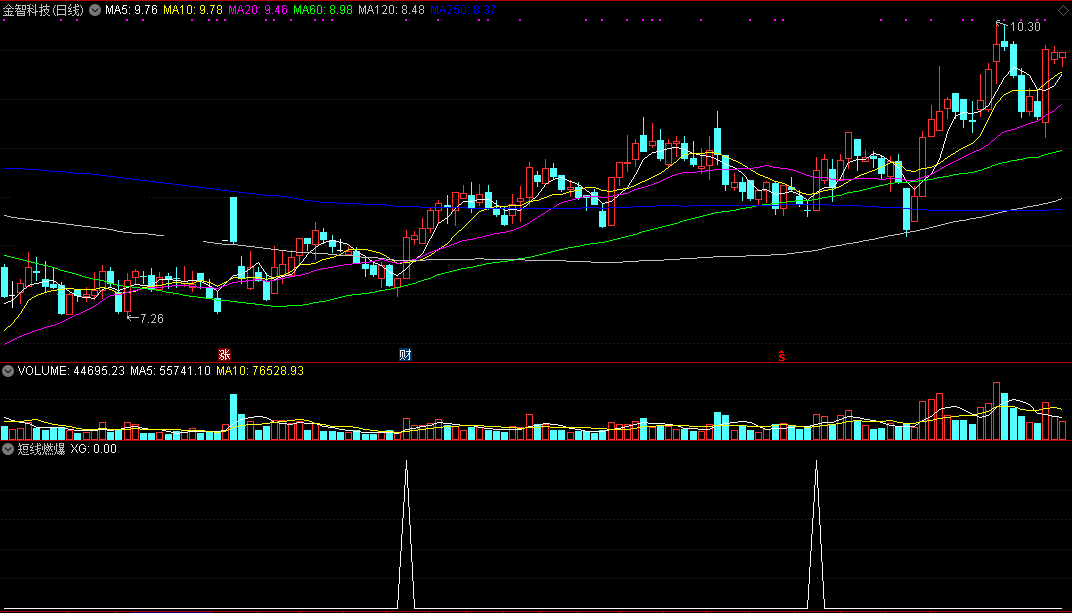Image resolution: width=1072 pixels, height=613 pixels.
Task: Click the green MA60: 8.98 label
Action: (323, 10)
